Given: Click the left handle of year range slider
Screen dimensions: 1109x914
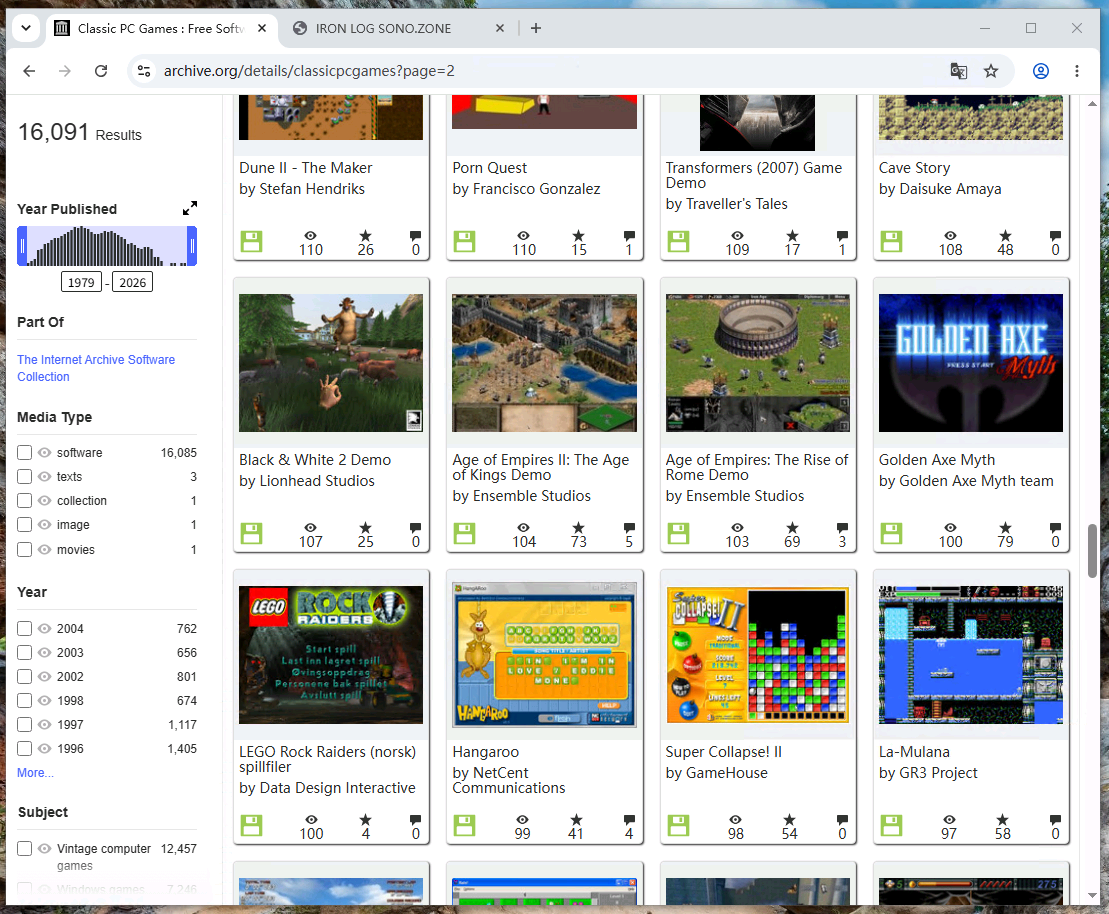Looking at the screenshot, I should (x=22, y=246).
